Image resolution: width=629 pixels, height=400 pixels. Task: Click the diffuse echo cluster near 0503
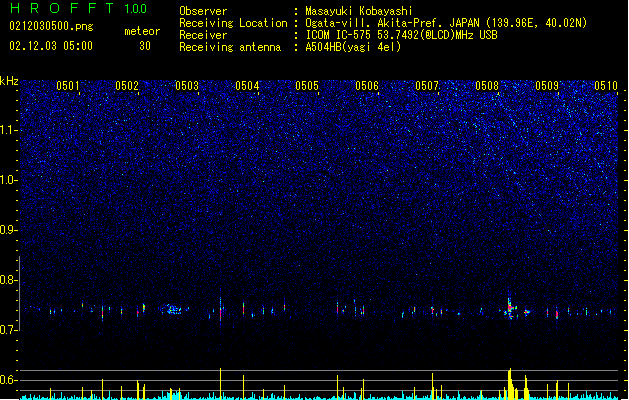[x=174, y=309]
